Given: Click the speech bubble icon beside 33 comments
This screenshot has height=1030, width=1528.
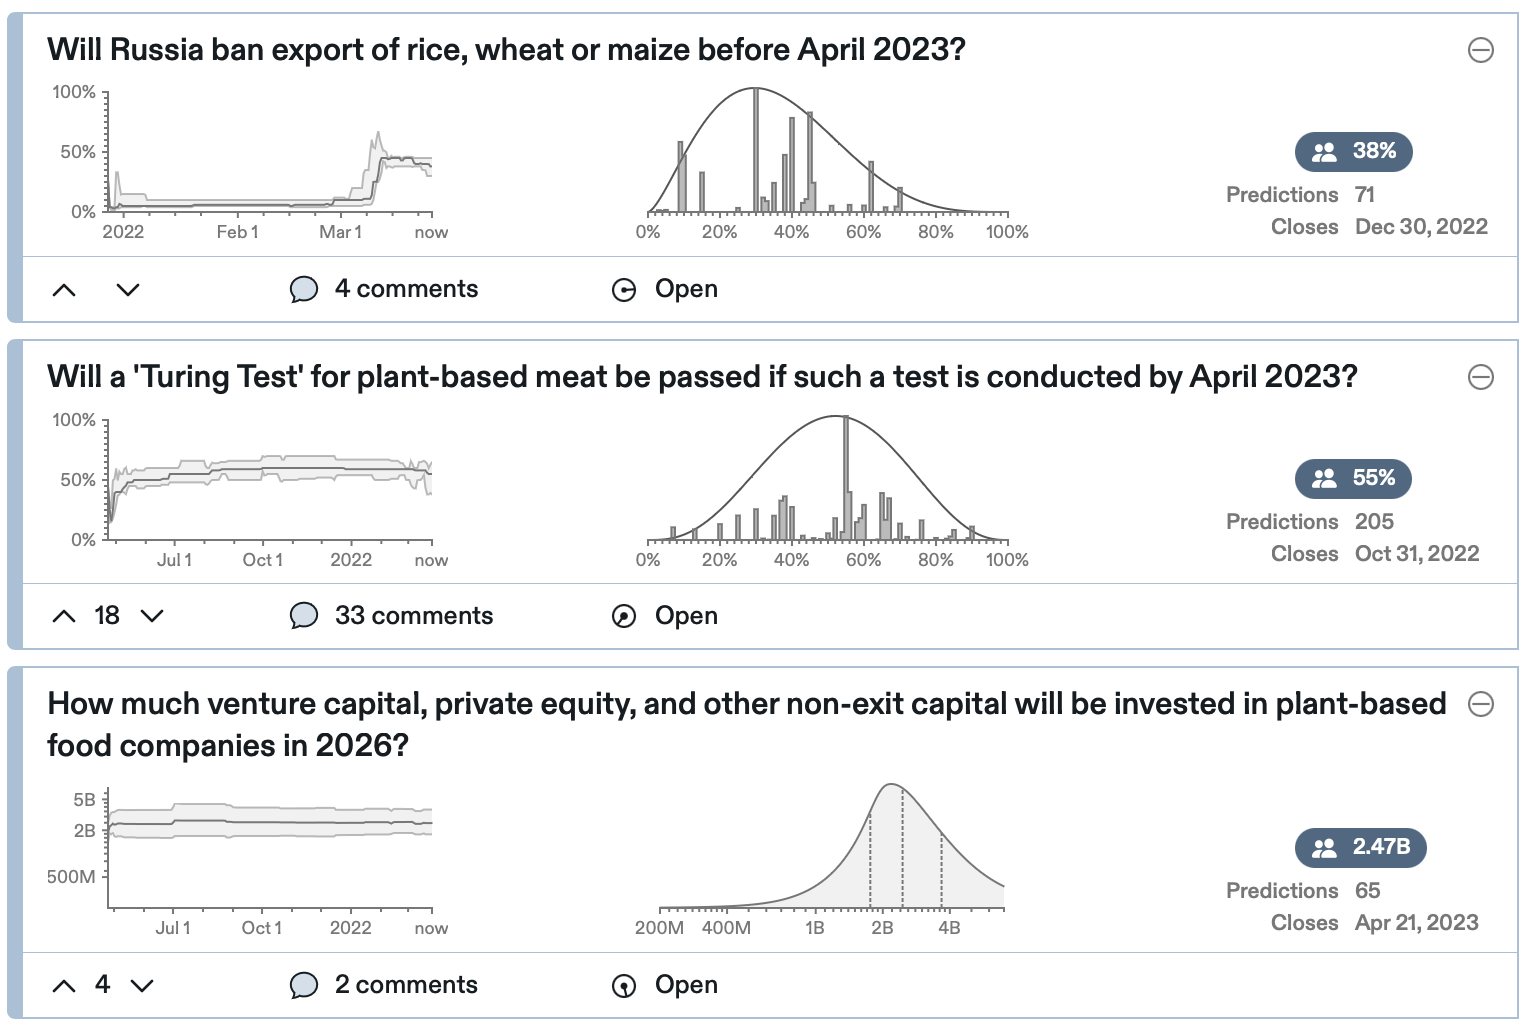Looking at the screenshot, I should (x=303, y=616).
